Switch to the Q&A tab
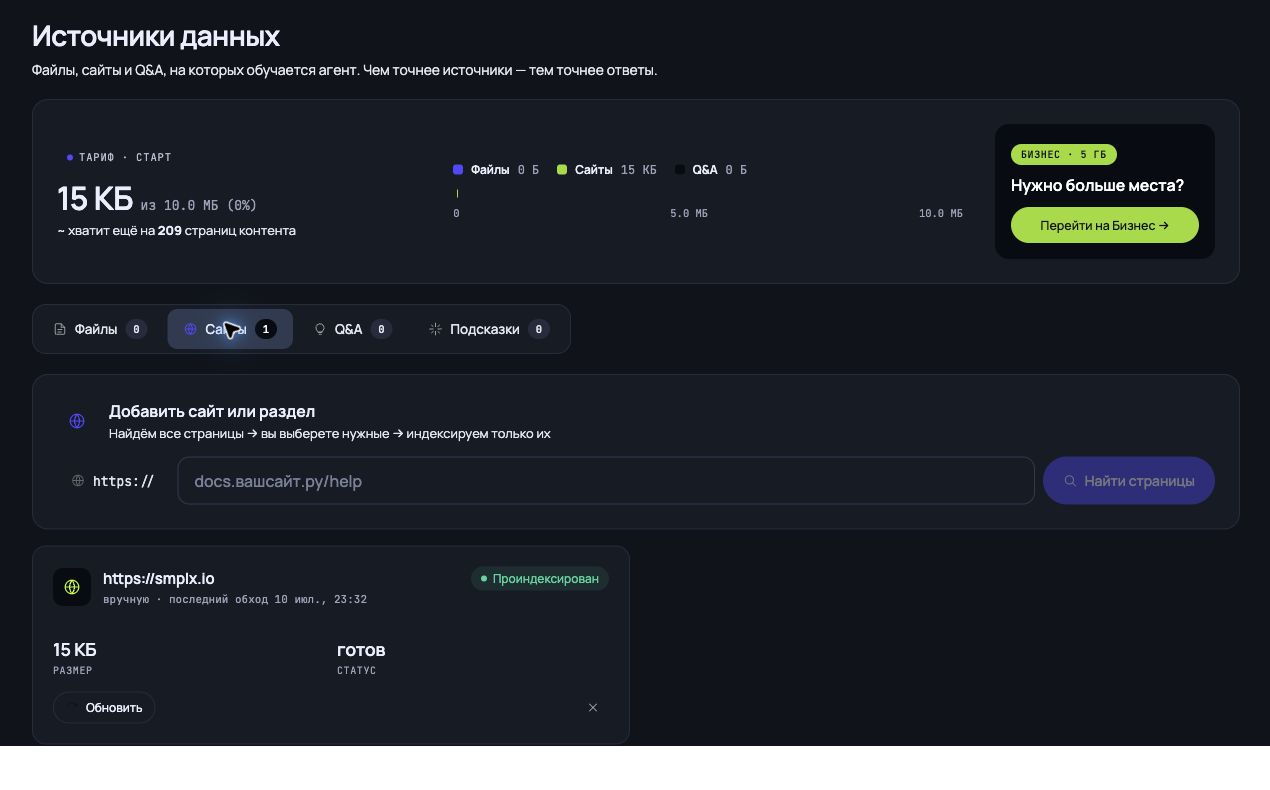The height and width of the screenshot is (790, 1270). (350, 329)
